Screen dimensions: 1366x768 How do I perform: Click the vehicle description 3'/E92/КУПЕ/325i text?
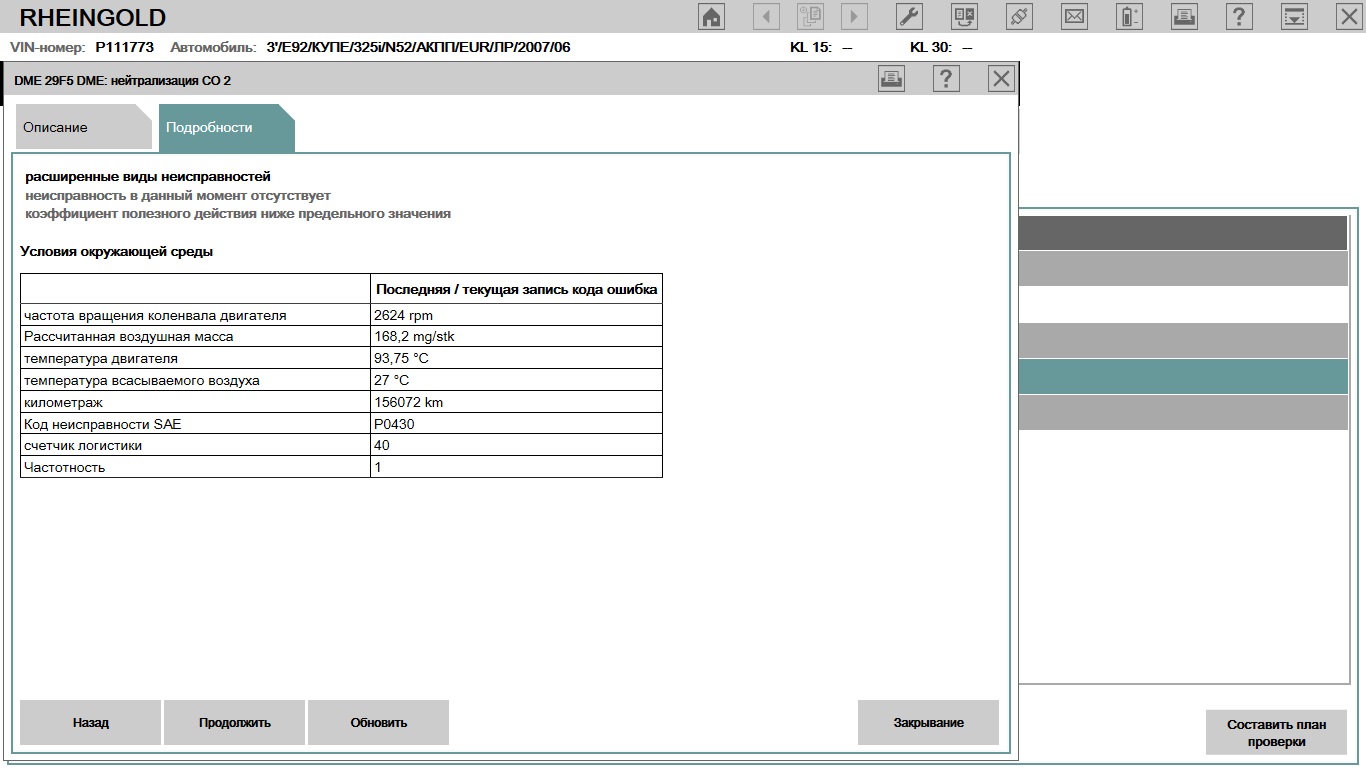418,47
